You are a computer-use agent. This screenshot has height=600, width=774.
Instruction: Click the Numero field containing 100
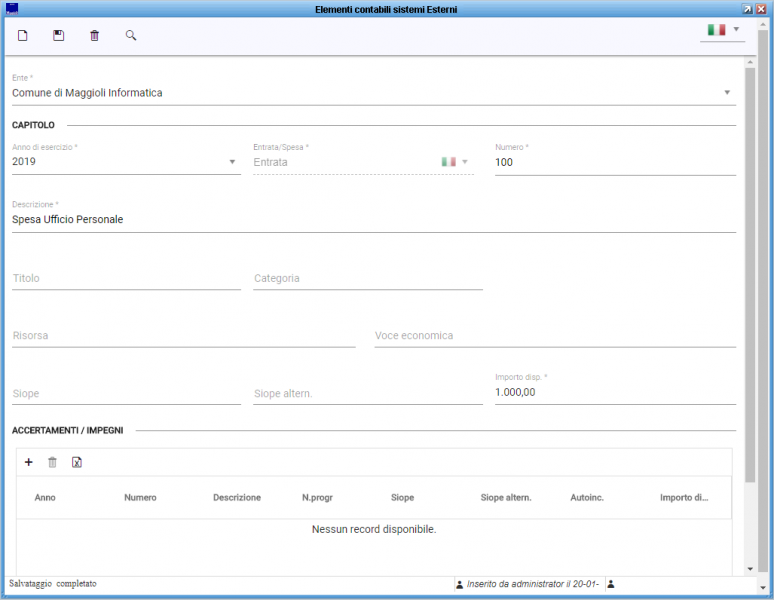point(615,162)
